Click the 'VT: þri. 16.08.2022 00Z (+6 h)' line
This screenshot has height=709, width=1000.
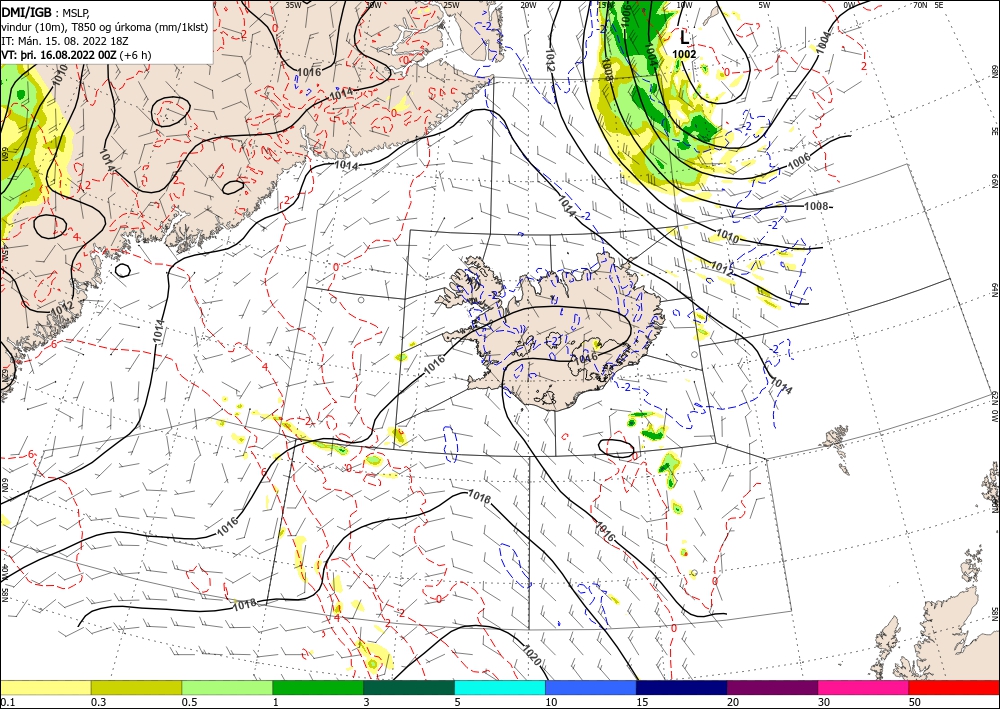pos(77,55)
